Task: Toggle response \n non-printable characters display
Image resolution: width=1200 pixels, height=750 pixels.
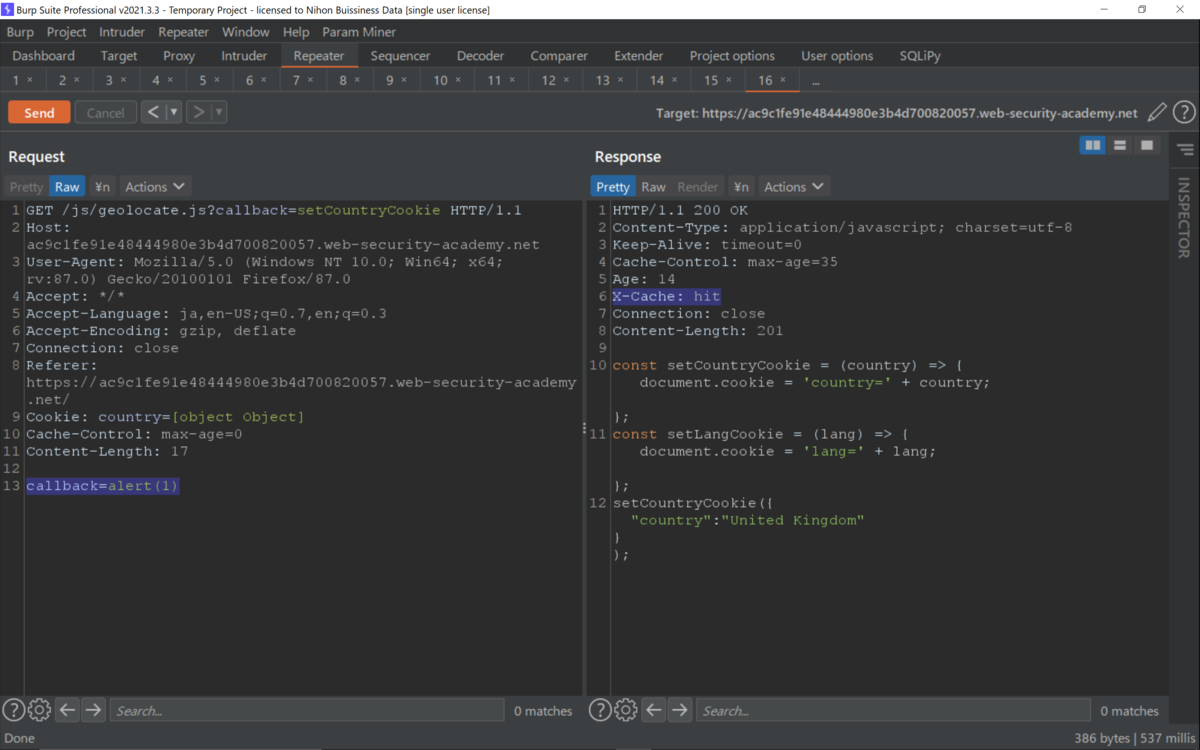Action: (x=741, y=187)
